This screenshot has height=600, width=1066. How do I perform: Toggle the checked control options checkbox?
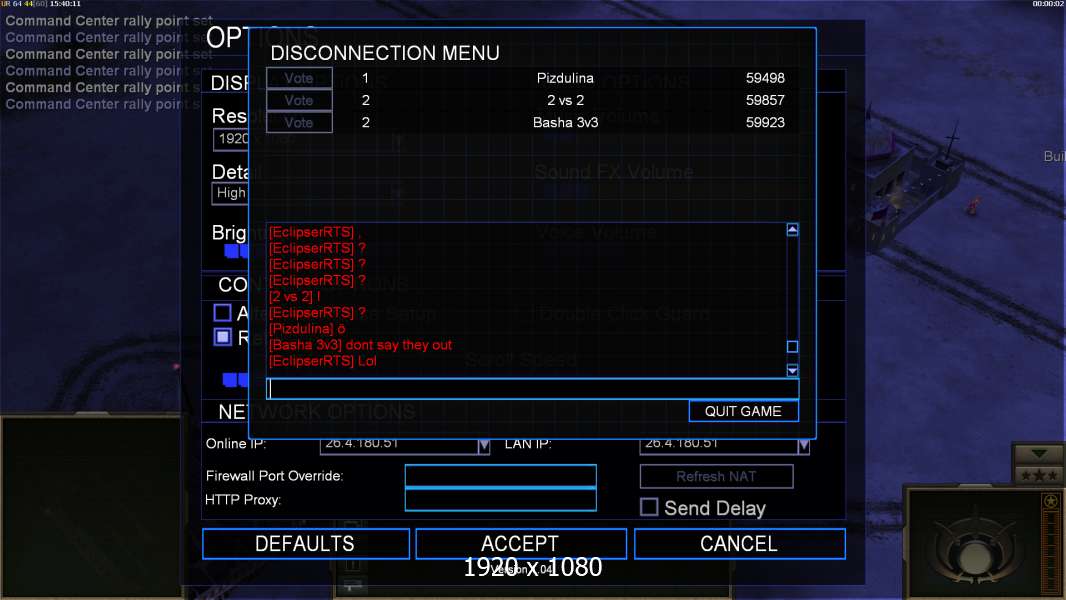(222, 337)
